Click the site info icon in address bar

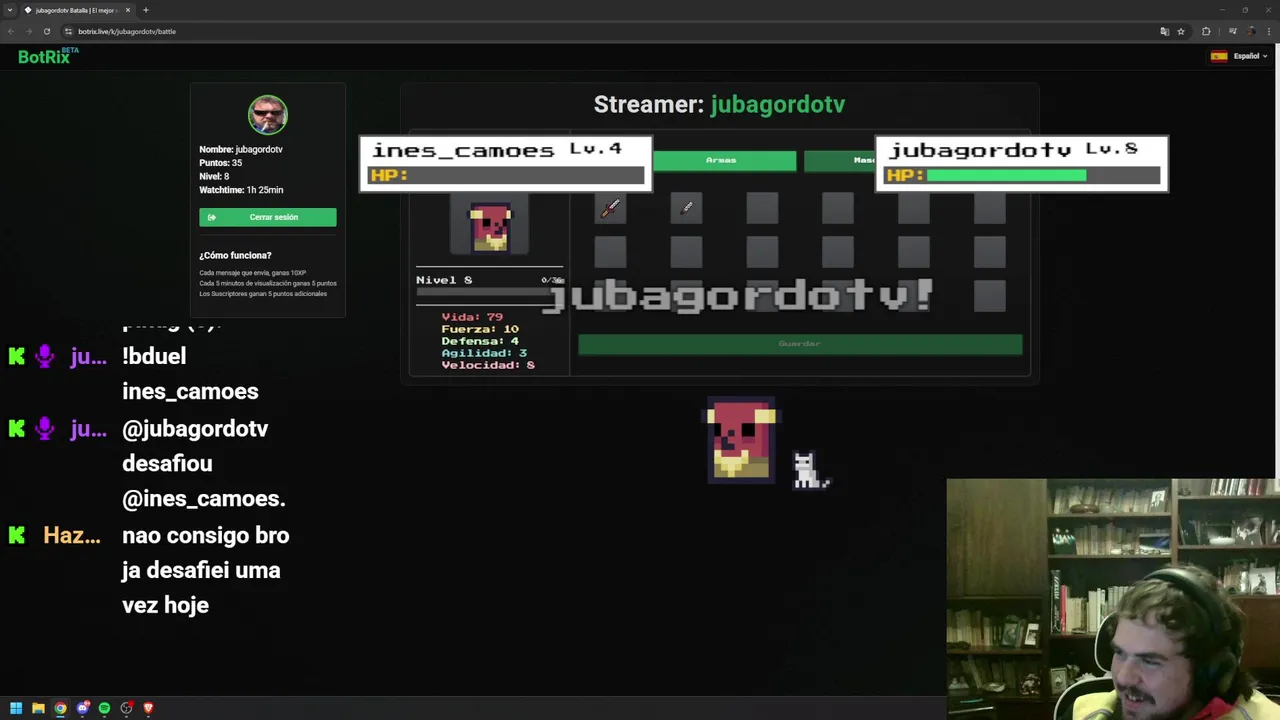[x=68, y=31]
